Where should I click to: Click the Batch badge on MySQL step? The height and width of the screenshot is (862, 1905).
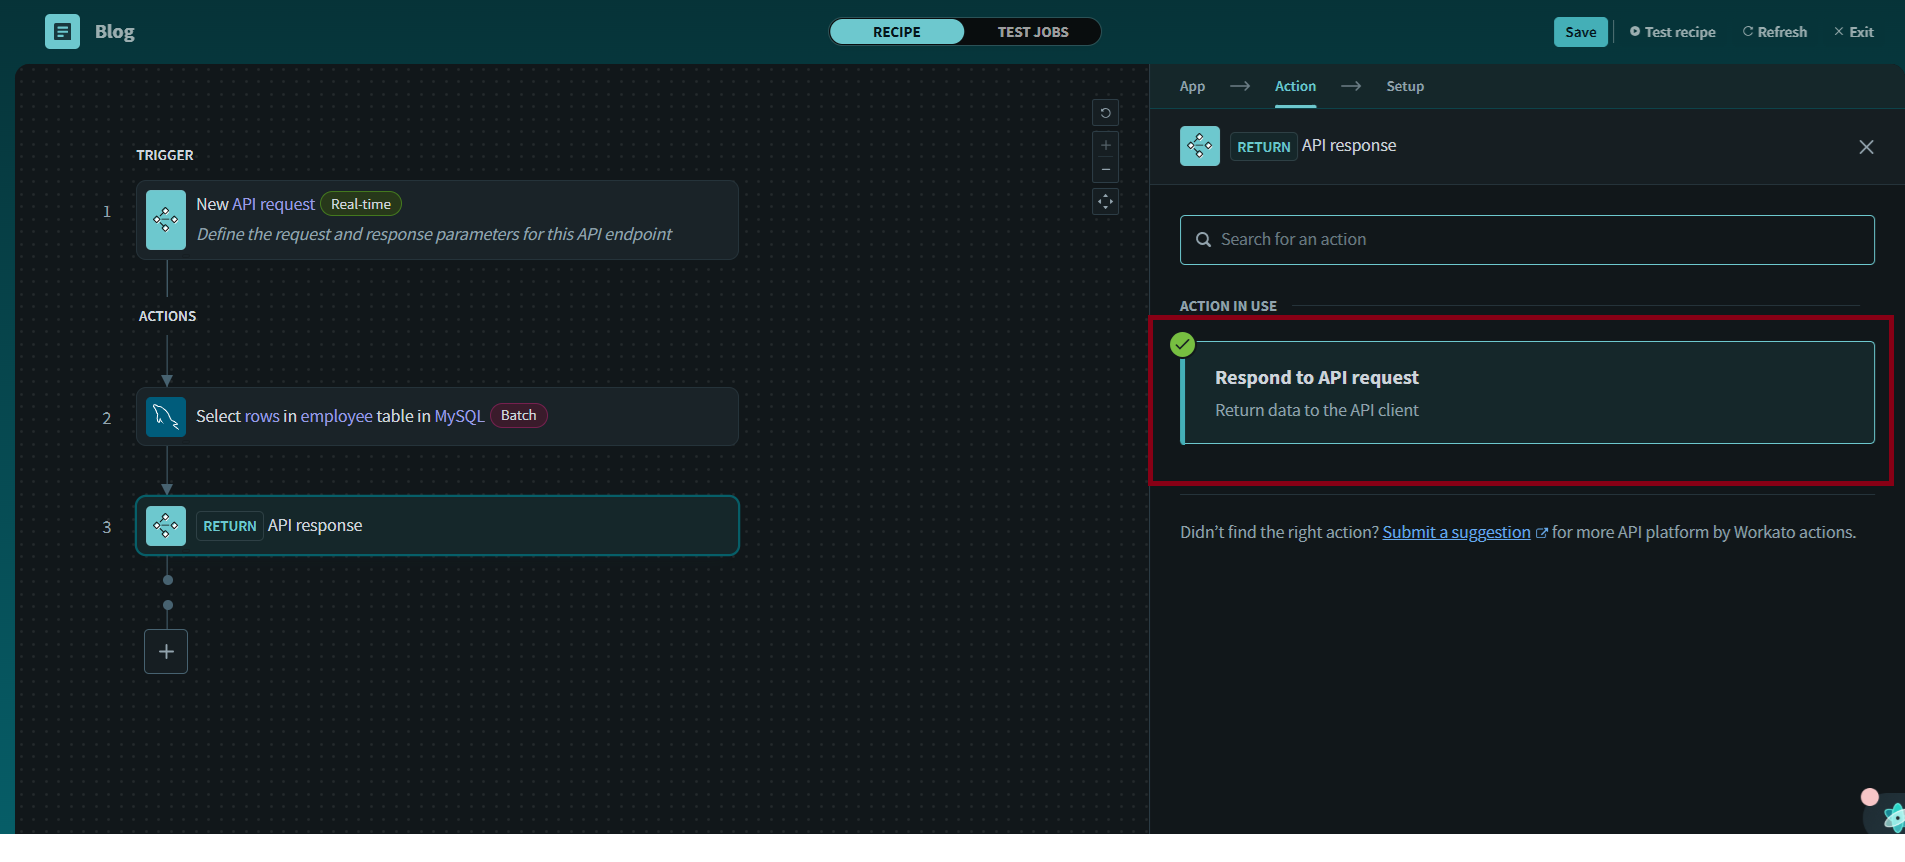point(518,416)
